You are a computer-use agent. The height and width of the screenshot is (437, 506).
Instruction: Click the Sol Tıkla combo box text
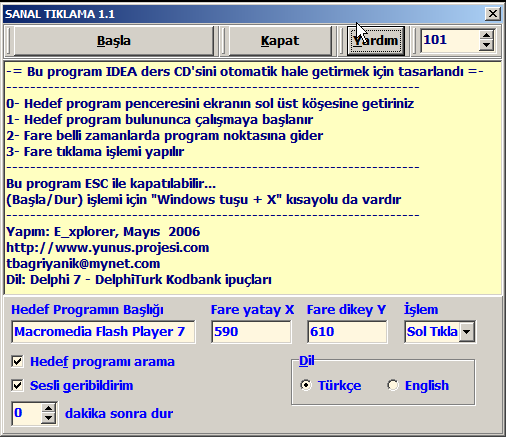[432, 332]
